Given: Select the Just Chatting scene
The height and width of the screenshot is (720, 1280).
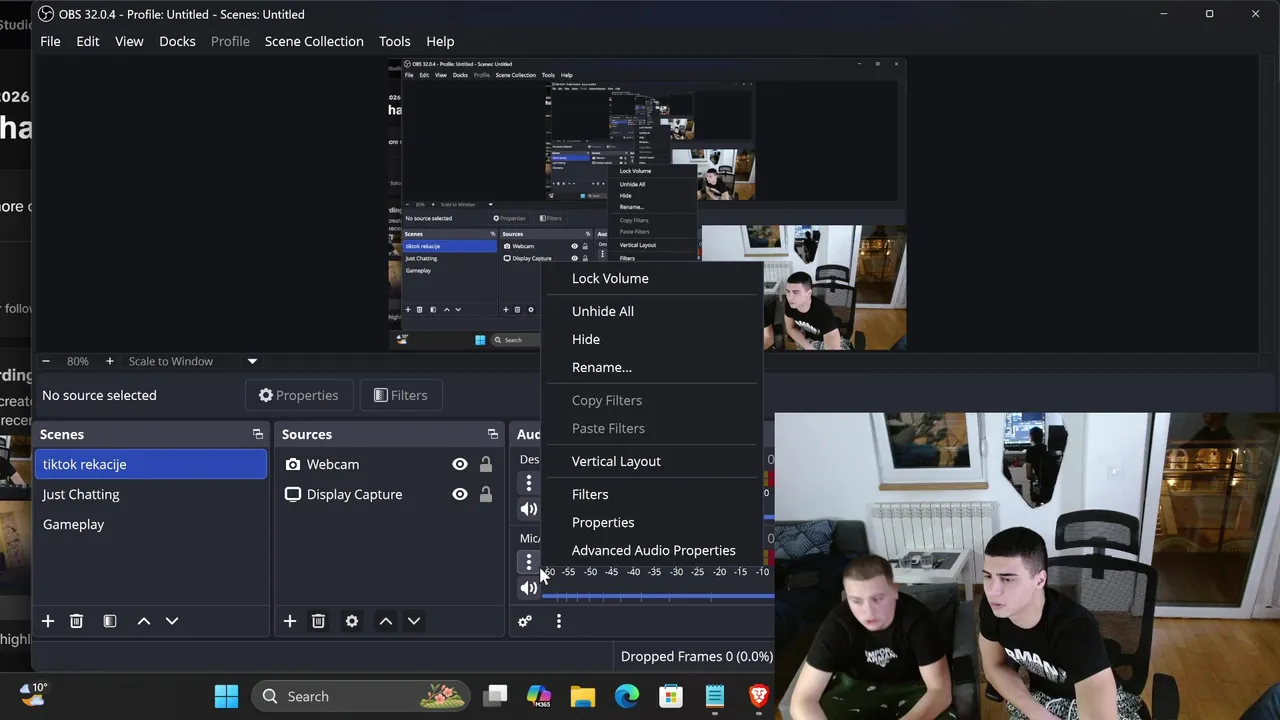Looking at the screenshot, I should point(151,494).
